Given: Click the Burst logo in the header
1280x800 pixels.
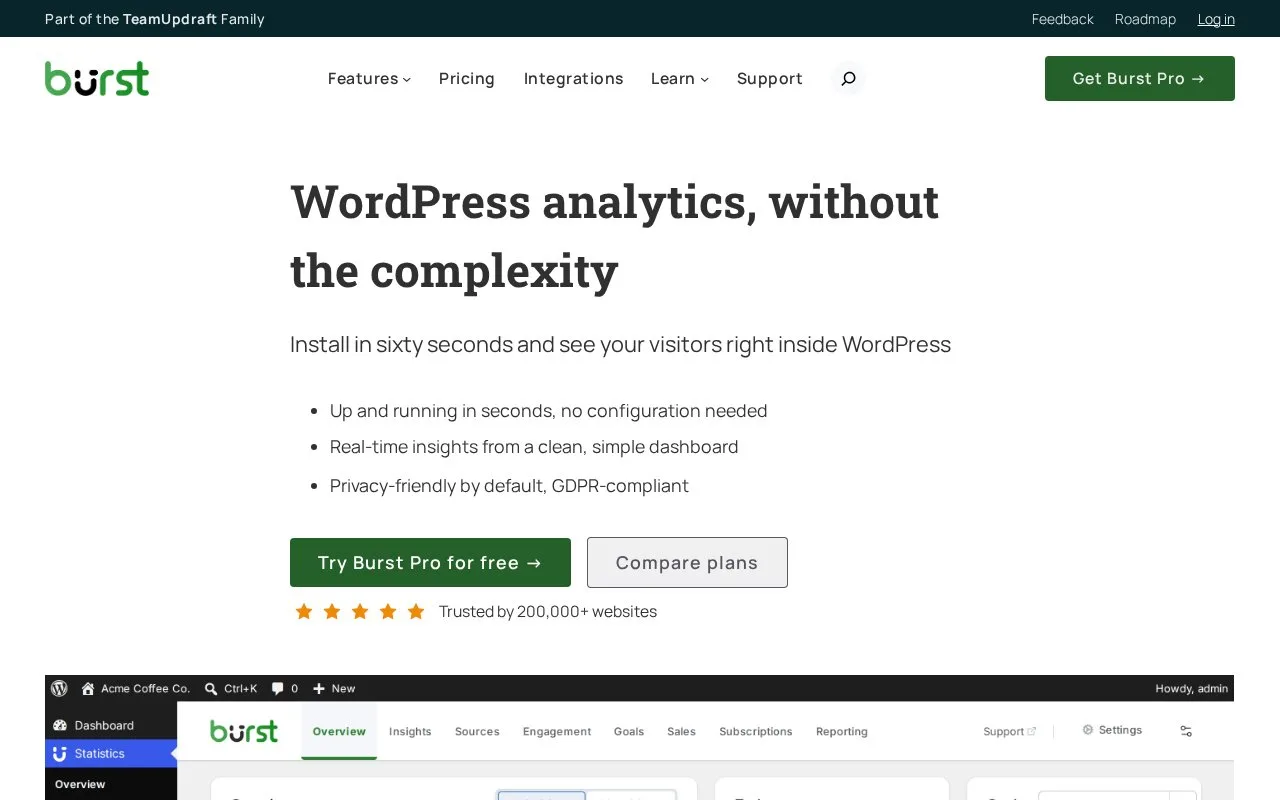Looking at the screenshot, I should click(x=97, y=78).
